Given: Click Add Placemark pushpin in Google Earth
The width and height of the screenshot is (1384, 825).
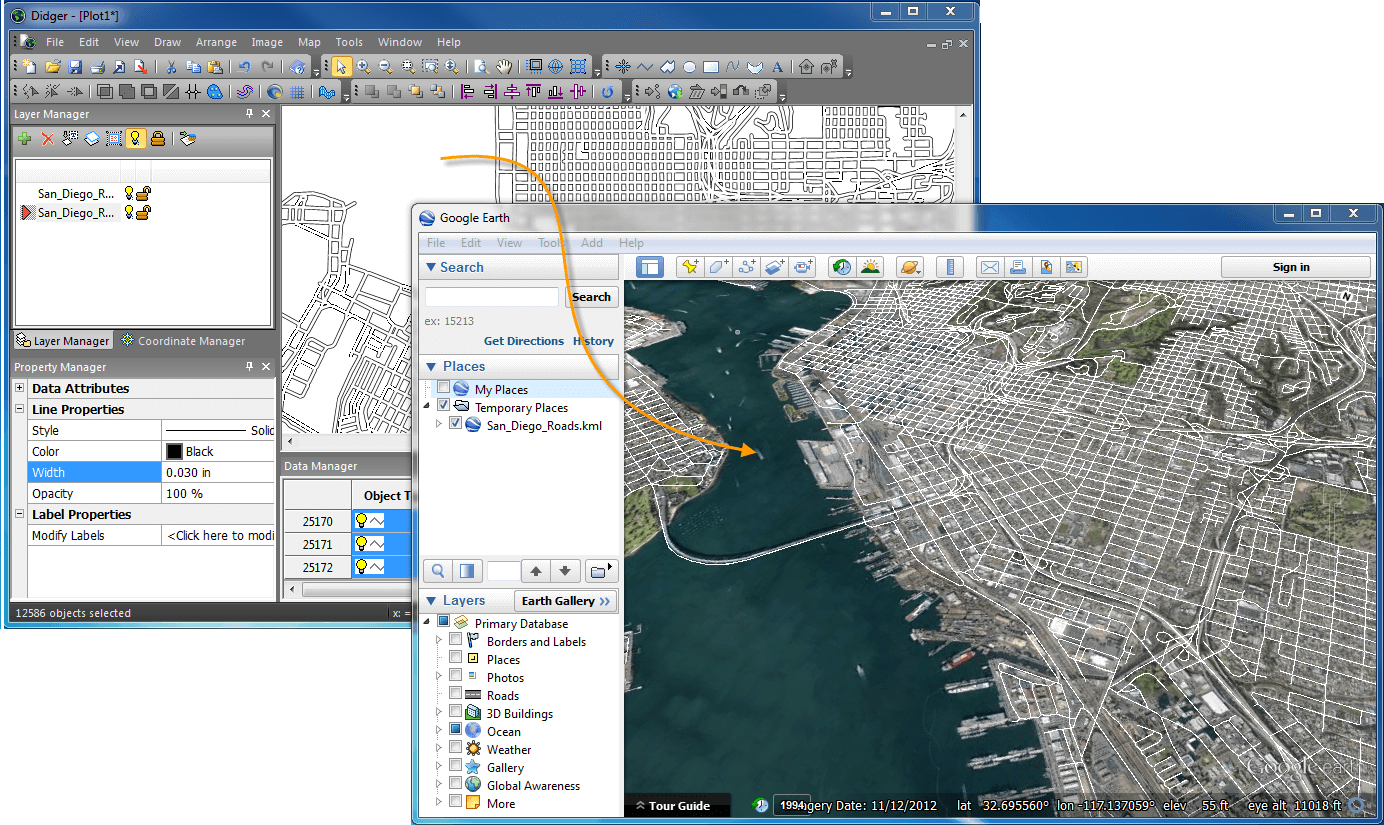Looking at the screenshot, I should tap(690, 267).
